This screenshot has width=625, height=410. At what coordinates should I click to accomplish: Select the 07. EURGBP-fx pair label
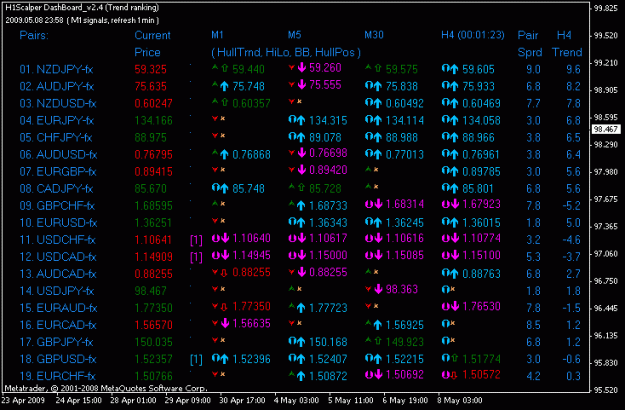[58, 172]
